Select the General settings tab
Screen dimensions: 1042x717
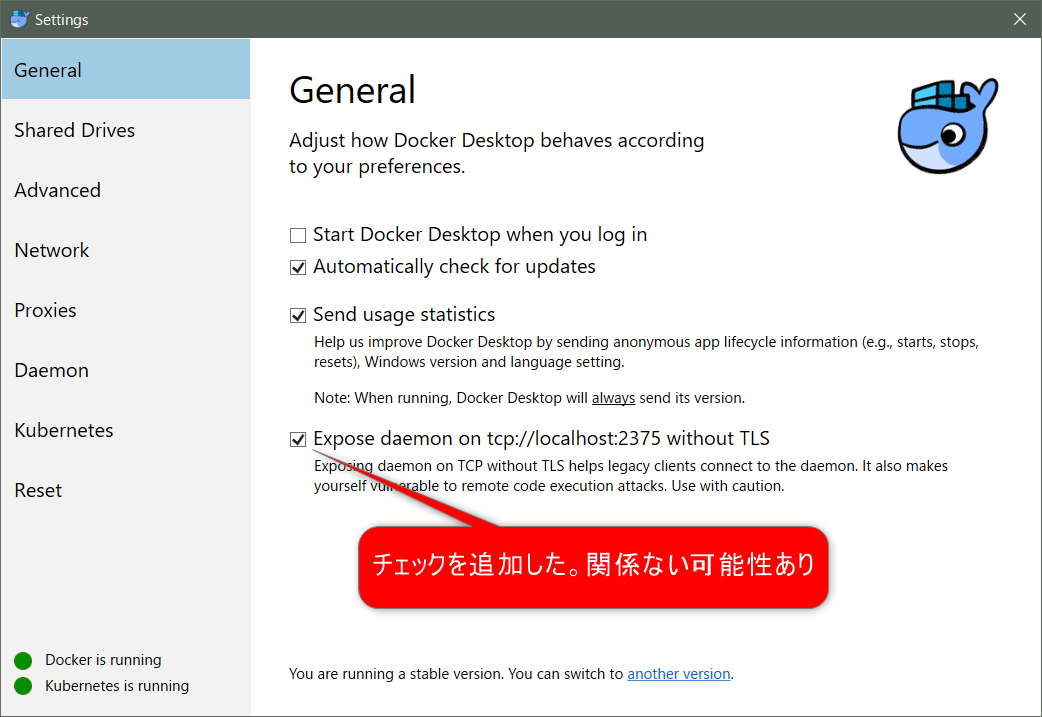pos(126,69)
